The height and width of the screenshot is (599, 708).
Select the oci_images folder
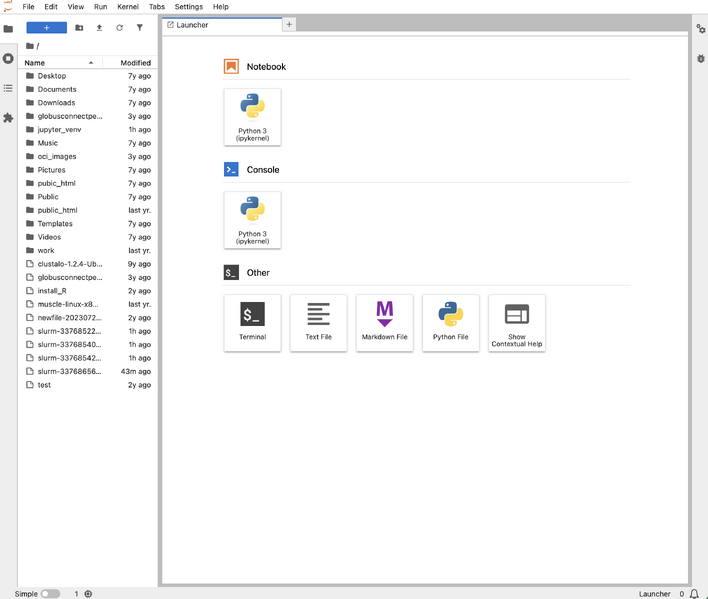click(x=88, y=157)
